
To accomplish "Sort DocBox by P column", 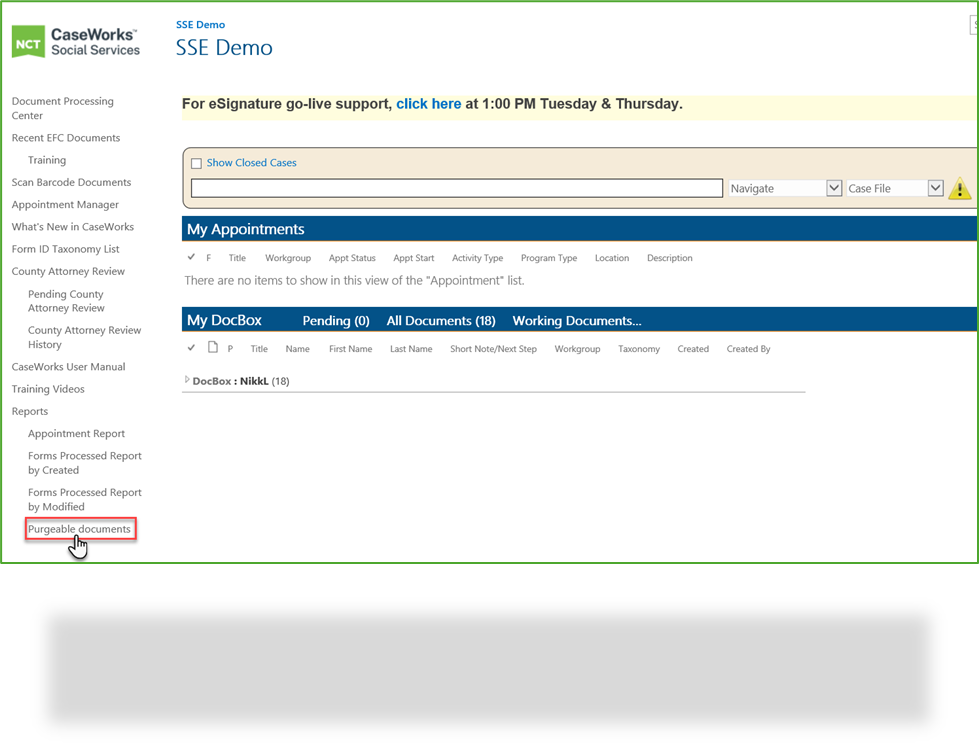I will pos(230,349).
